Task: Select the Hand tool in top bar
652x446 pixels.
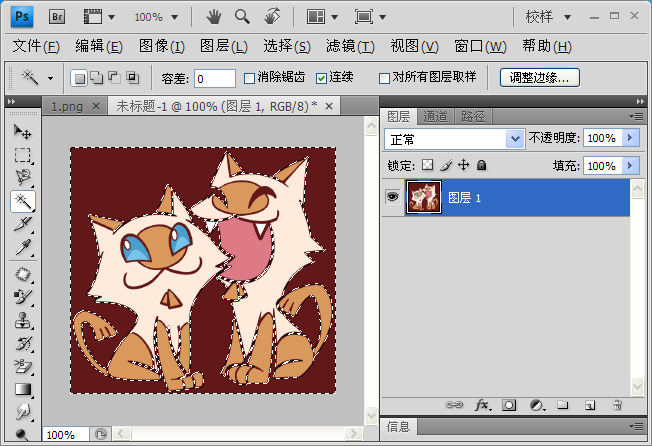Action: point(214,17)
